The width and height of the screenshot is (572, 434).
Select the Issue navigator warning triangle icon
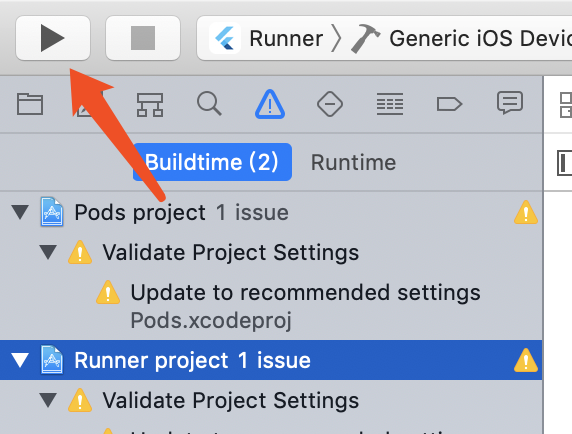click(x=270, y=104)
